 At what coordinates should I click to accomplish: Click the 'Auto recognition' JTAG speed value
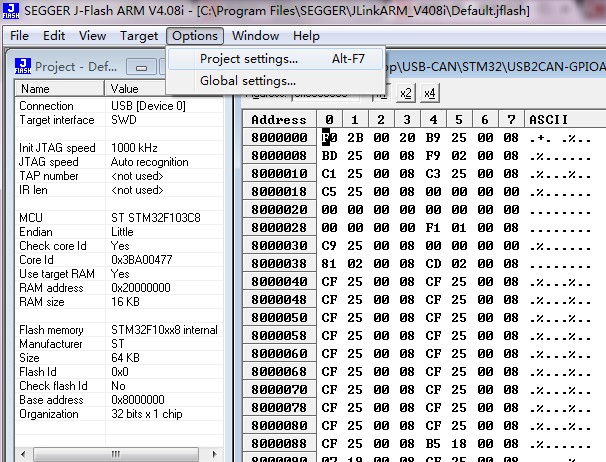point(150,162)
